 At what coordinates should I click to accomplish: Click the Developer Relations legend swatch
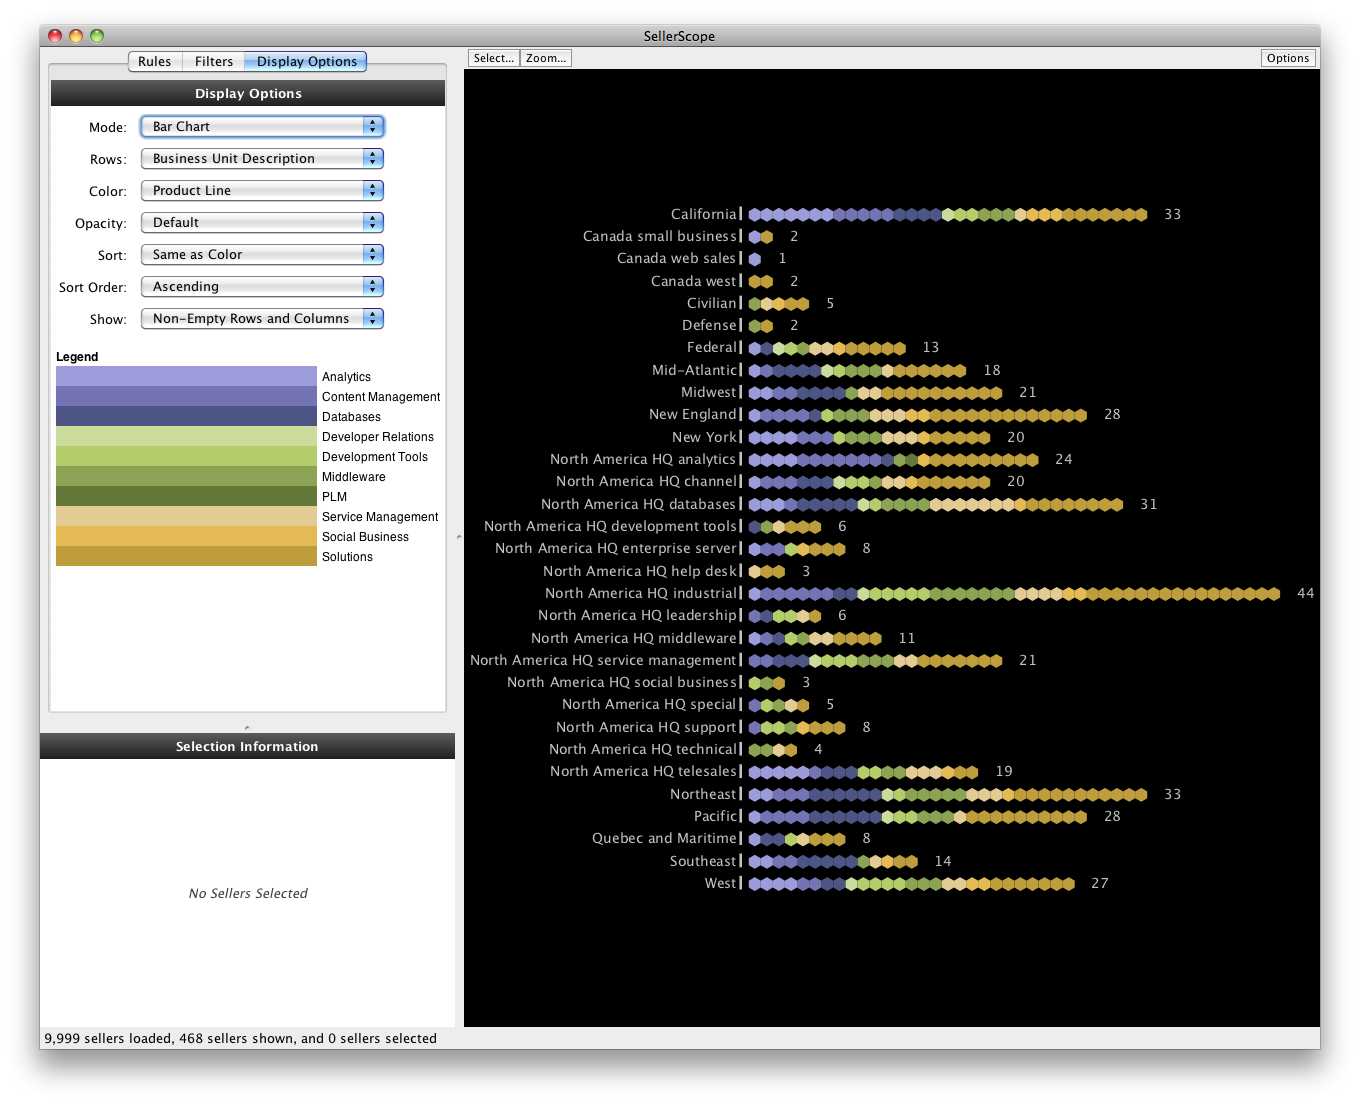pyautogui.click(x=186, y=436)
